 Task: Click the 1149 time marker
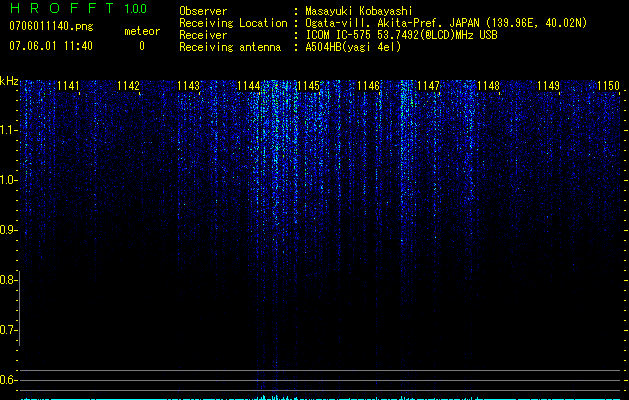click(x=548, y=86)
